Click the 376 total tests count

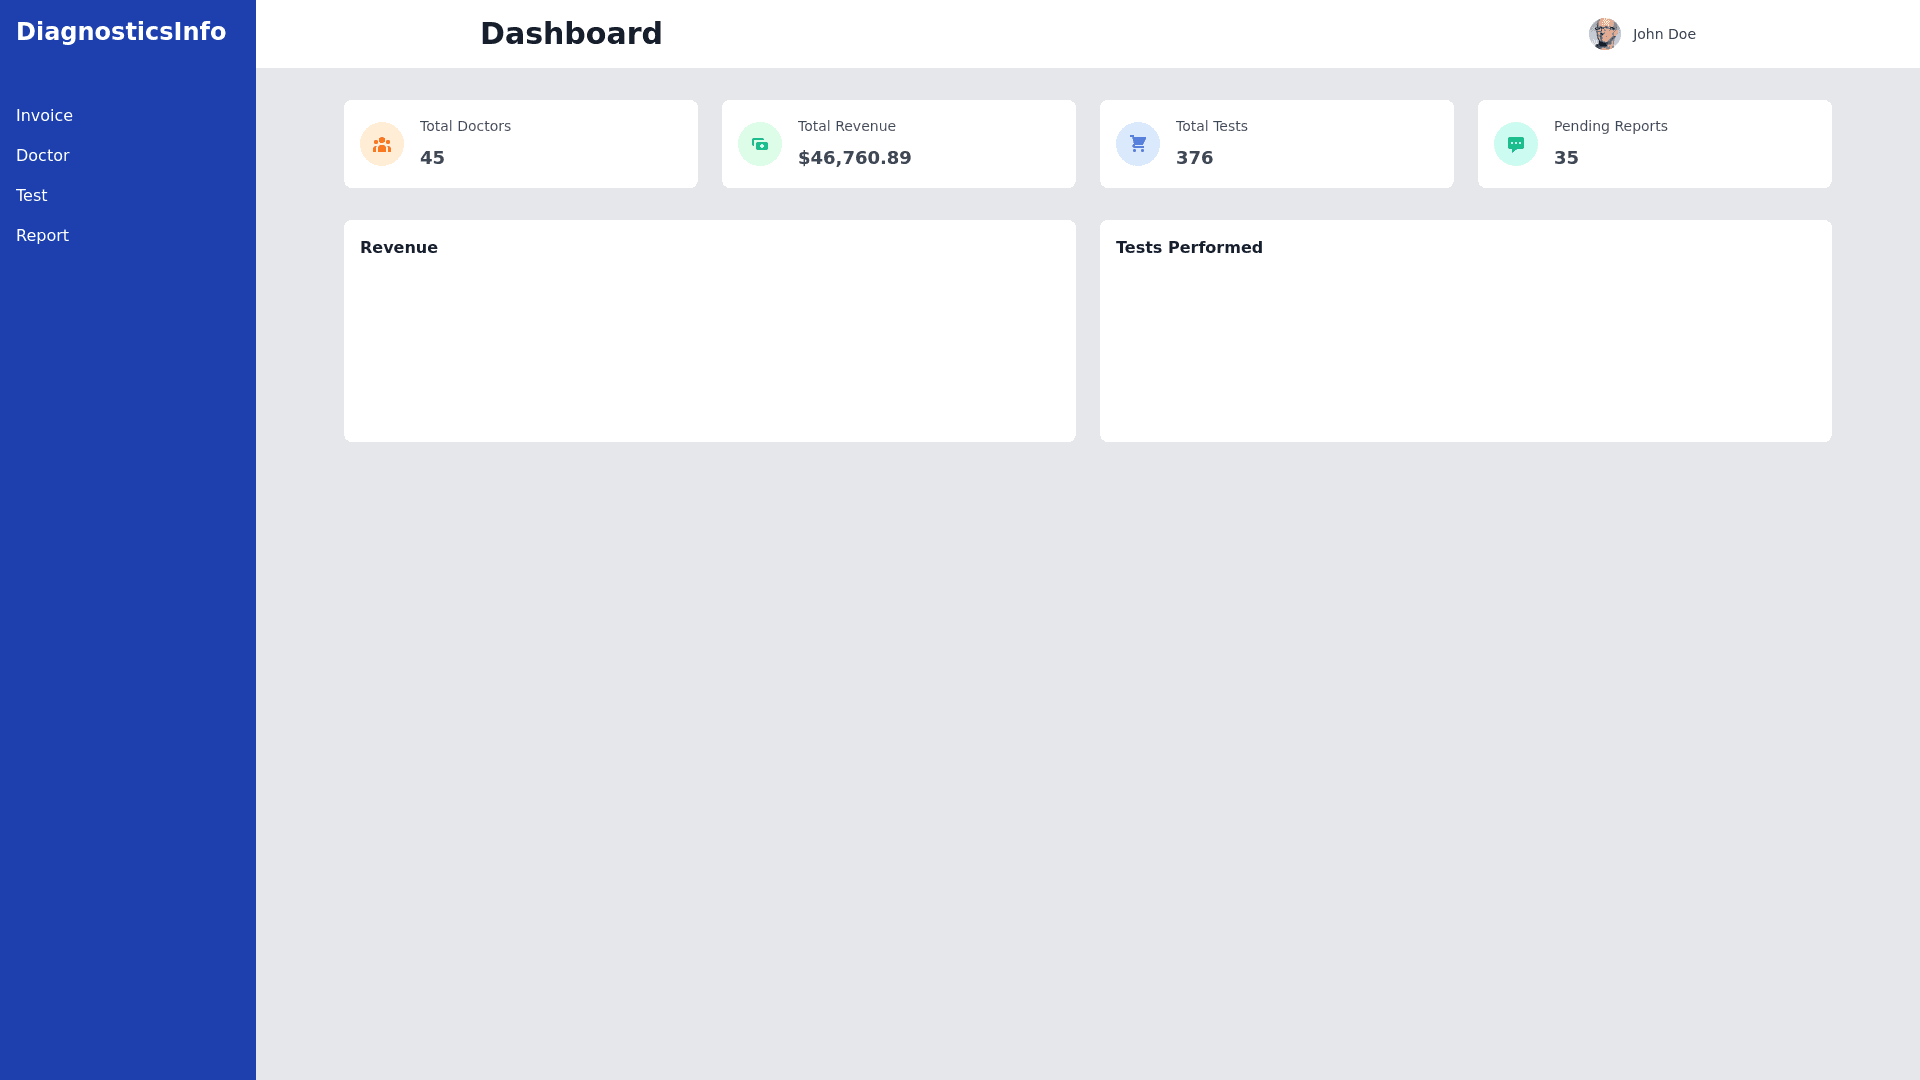point(1194,158)
